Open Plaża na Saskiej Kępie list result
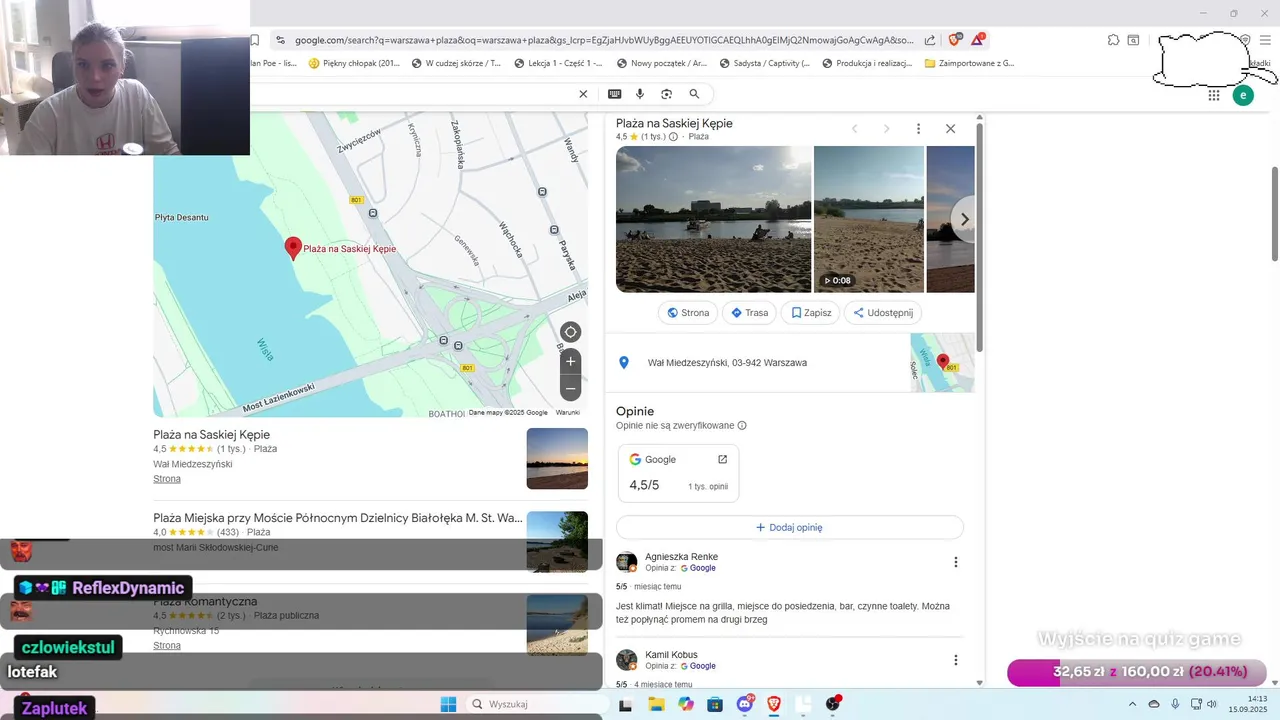Viewport: 1280px width, 720px height. [212, 435]
